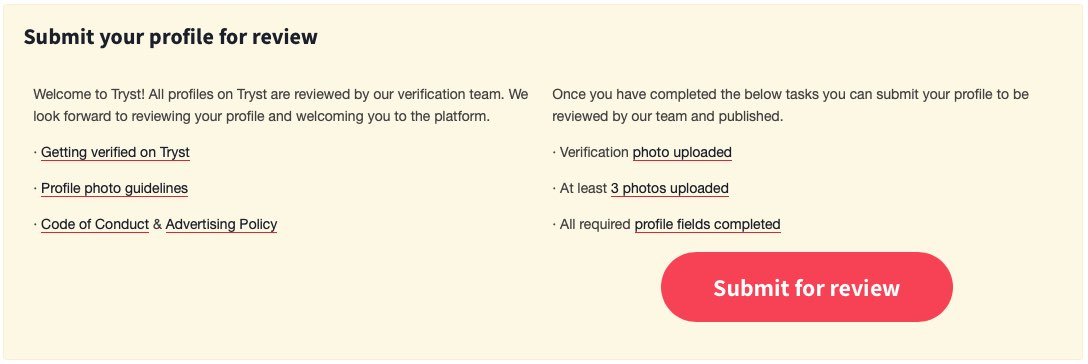Click the 'At least' text
This screenshot has width=1088, height=364.
pyautogui.click(x=583, y=189)
